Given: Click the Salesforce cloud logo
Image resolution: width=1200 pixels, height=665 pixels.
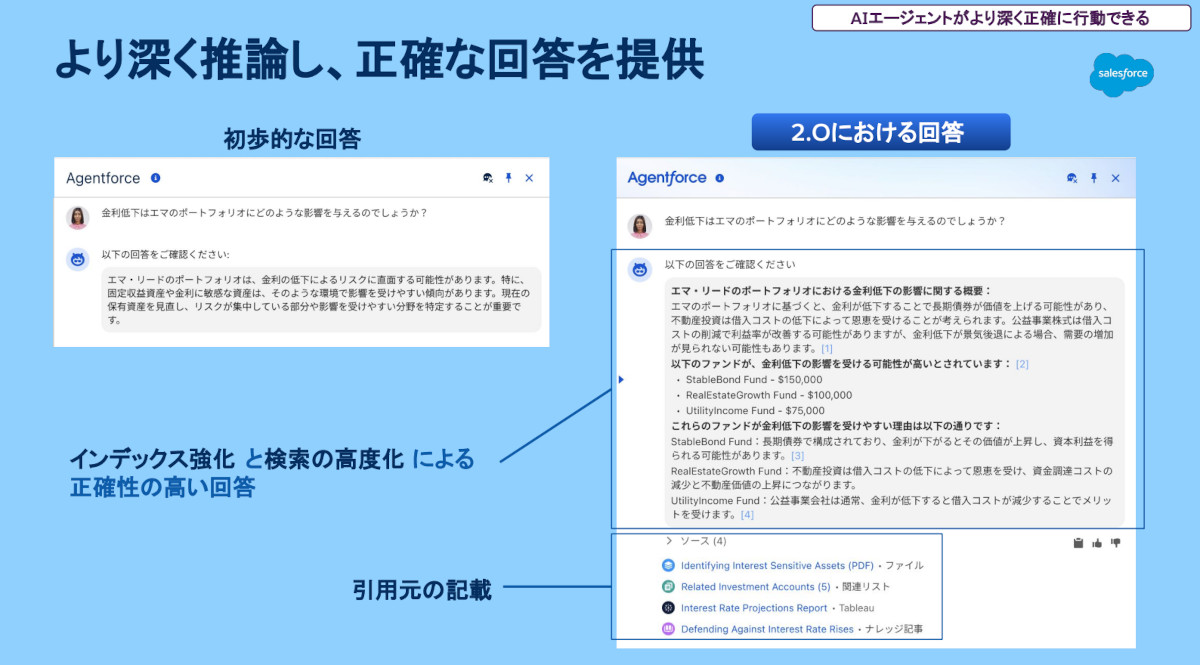Looking at the screenshot, I should [x=1121, y=75].
